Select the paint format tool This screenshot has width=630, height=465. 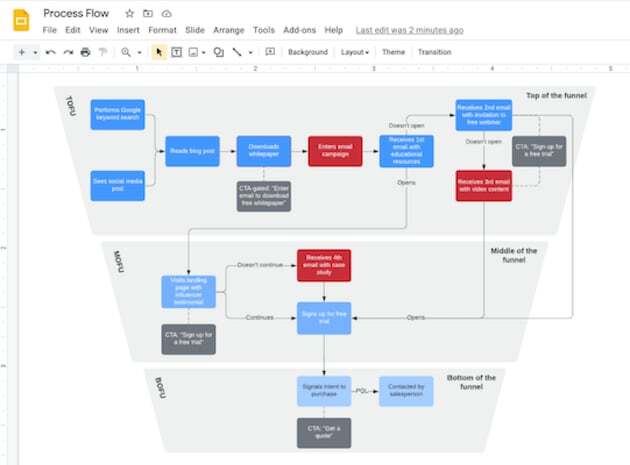point(102,52)
